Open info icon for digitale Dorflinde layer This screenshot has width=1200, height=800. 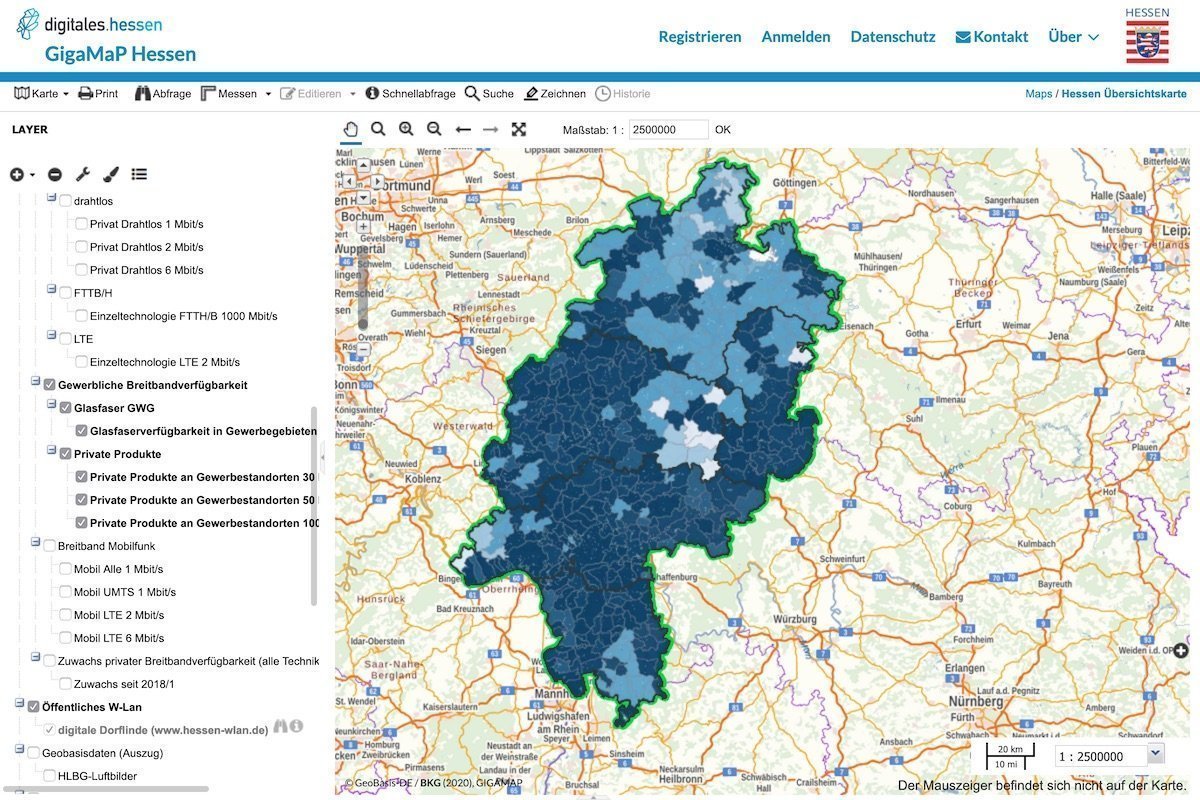pos(297,726)
